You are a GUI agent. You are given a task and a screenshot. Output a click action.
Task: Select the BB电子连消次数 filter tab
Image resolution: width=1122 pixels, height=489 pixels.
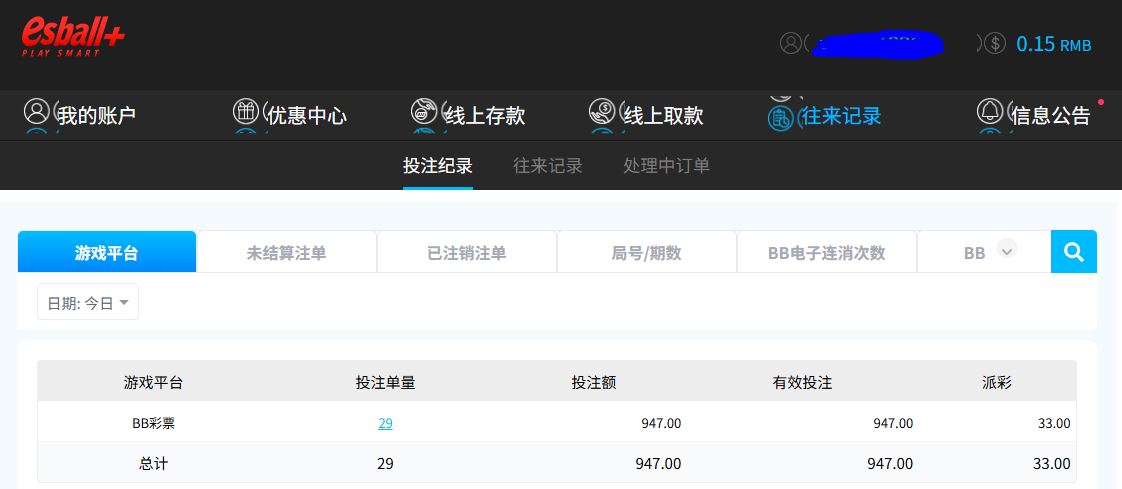click(x=826, y=253)
